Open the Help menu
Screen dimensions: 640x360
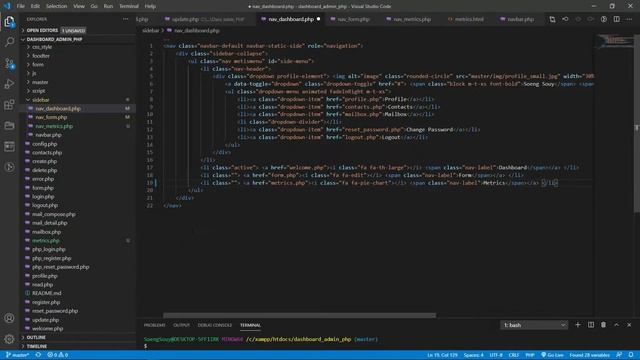(x=150, y=6)
